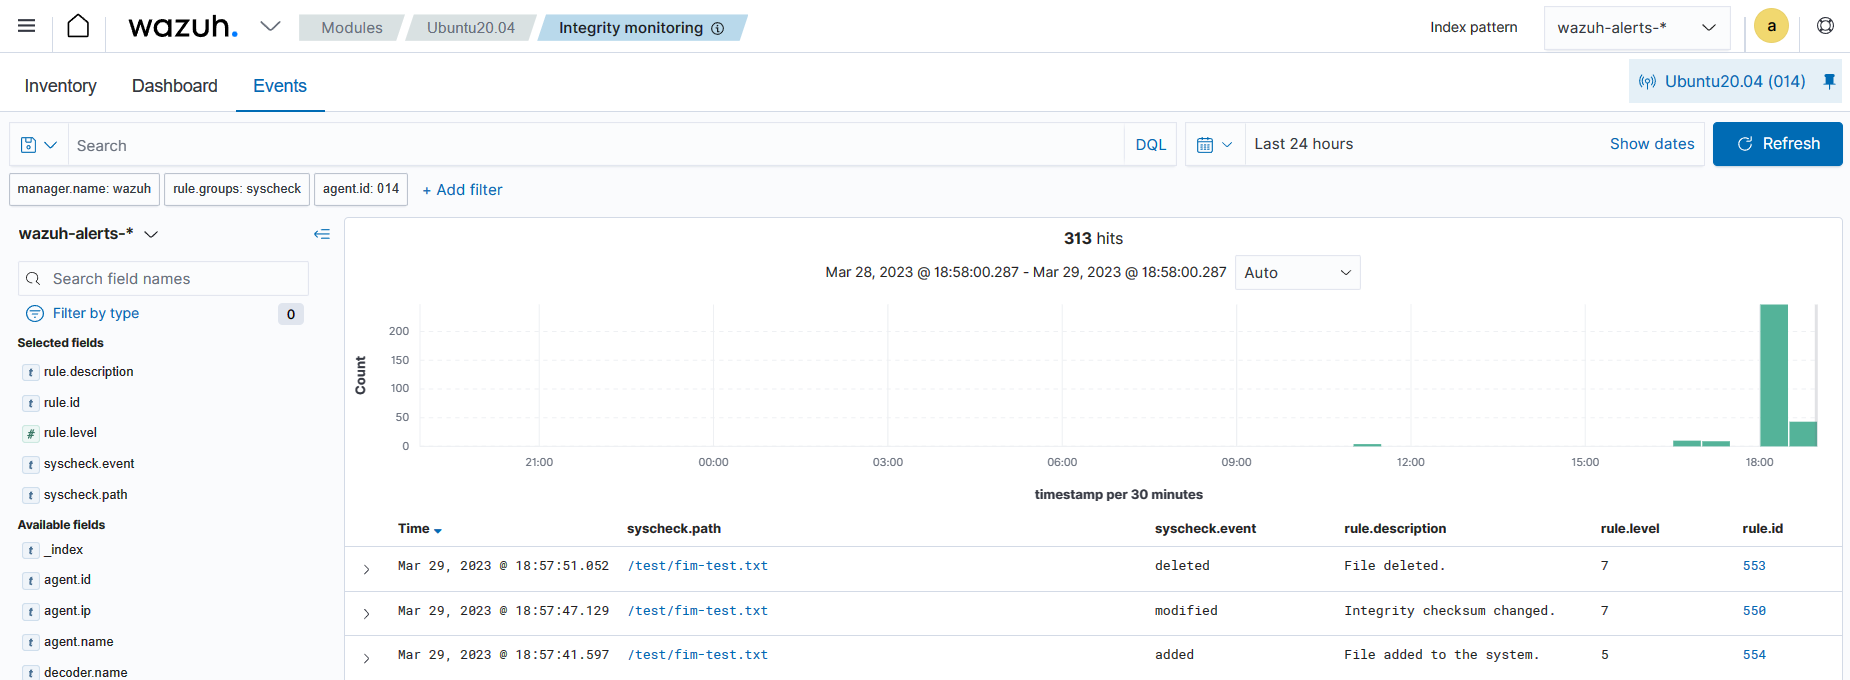1850x680 pixels.
Task: Select the decoder.name available field
Action: click(85, 672)
